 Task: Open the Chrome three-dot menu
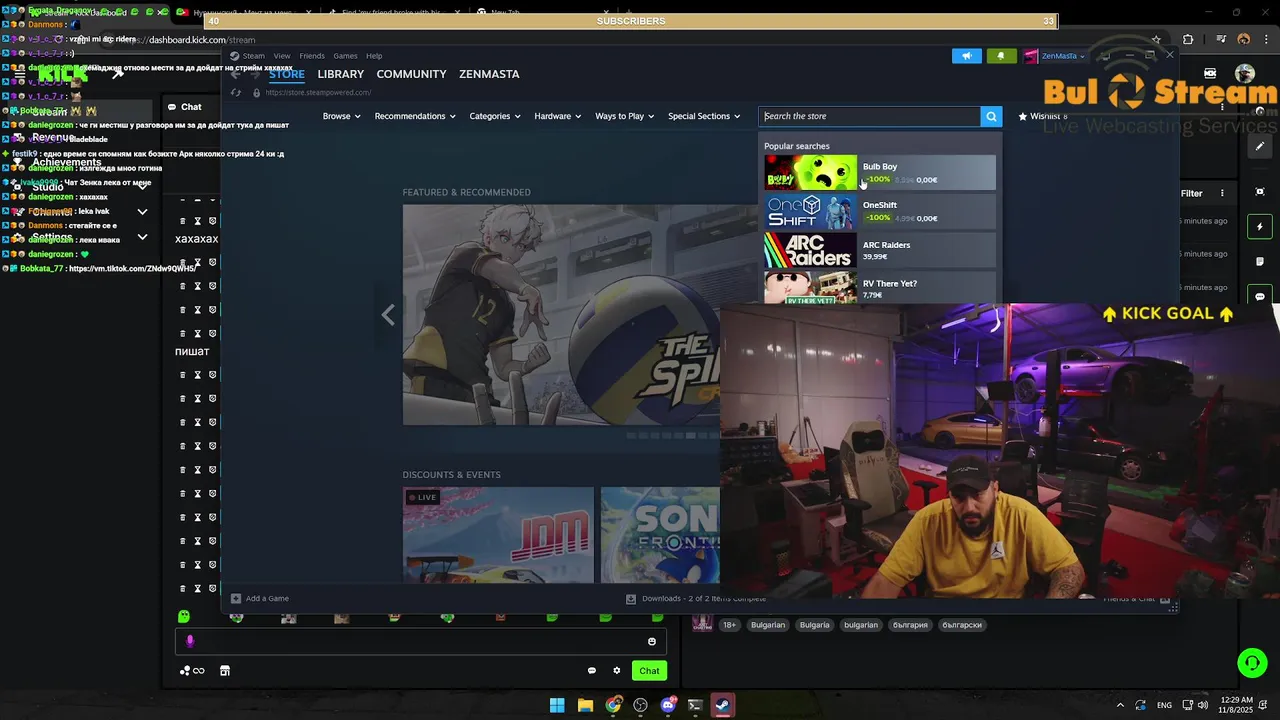point(1264,40)
